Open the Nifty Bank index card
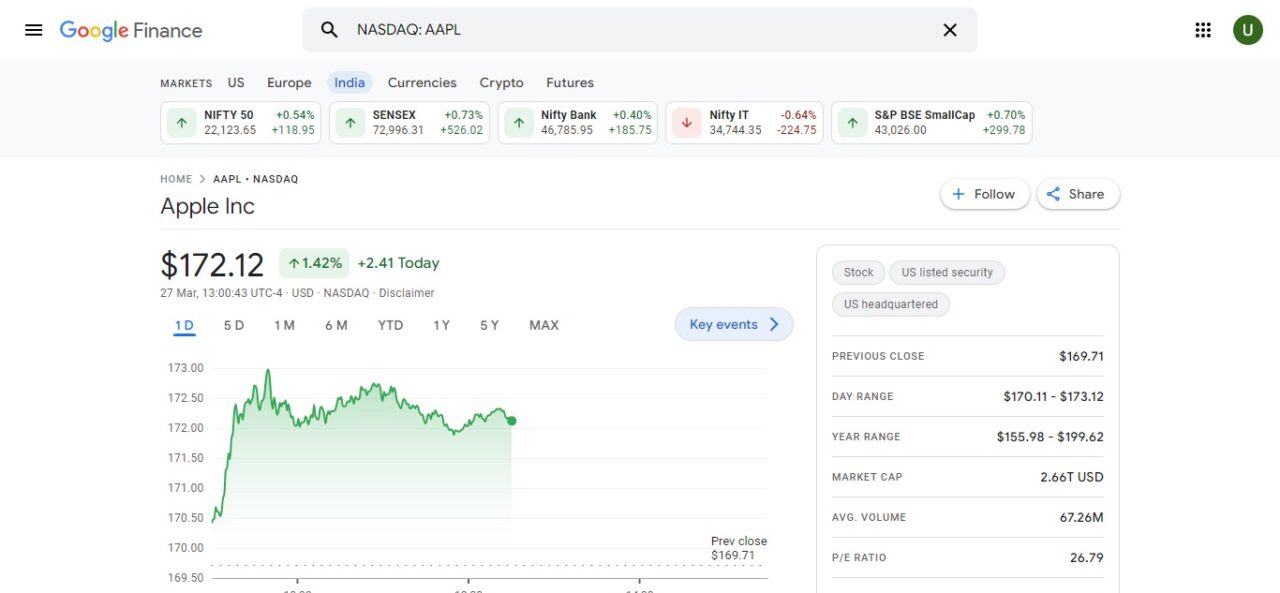The width and height of the screenshot is (1280, 593). tap(578, 123)
